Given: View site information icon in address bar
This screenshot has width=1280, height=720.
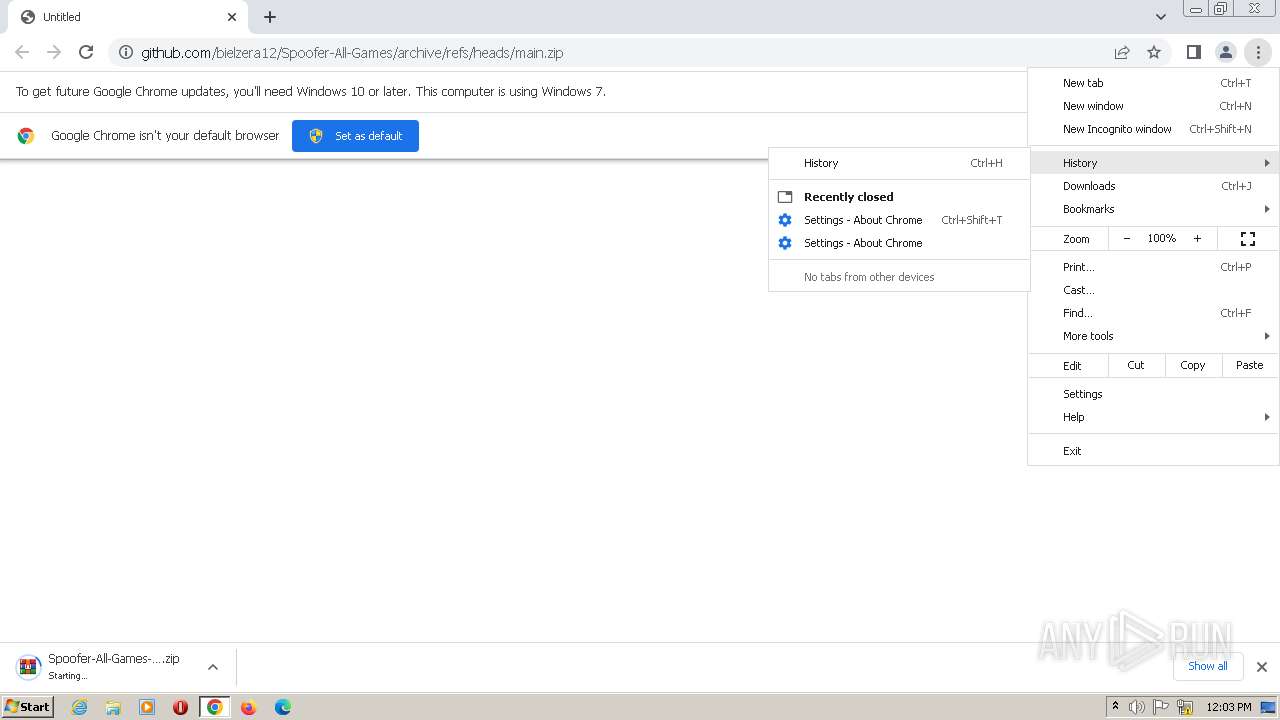Looking at the screenshot, I should pos(126,52).
